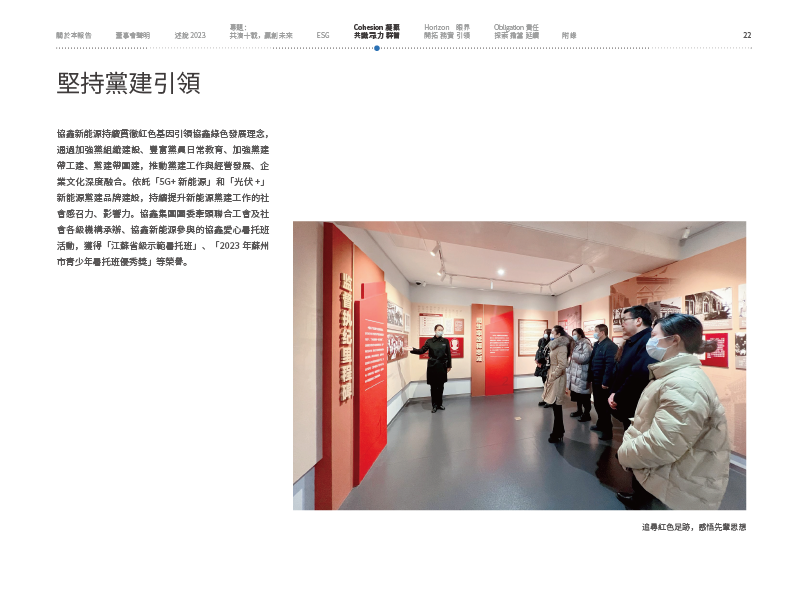Switch to the ESG section
808x596 pixels.
click(x=323, y=35)
